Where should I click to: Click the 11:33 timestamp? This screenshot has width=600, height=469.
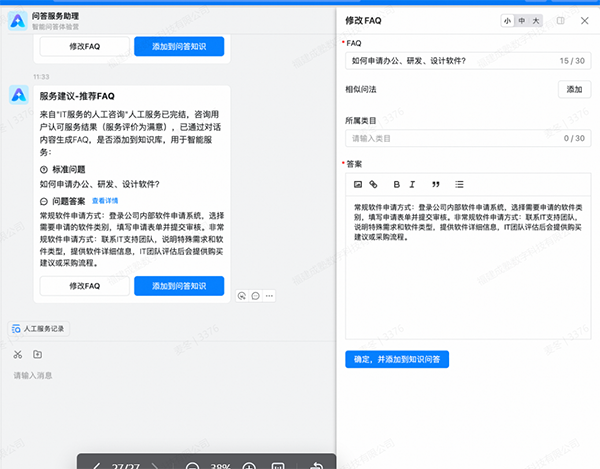[x=41, y=77]
